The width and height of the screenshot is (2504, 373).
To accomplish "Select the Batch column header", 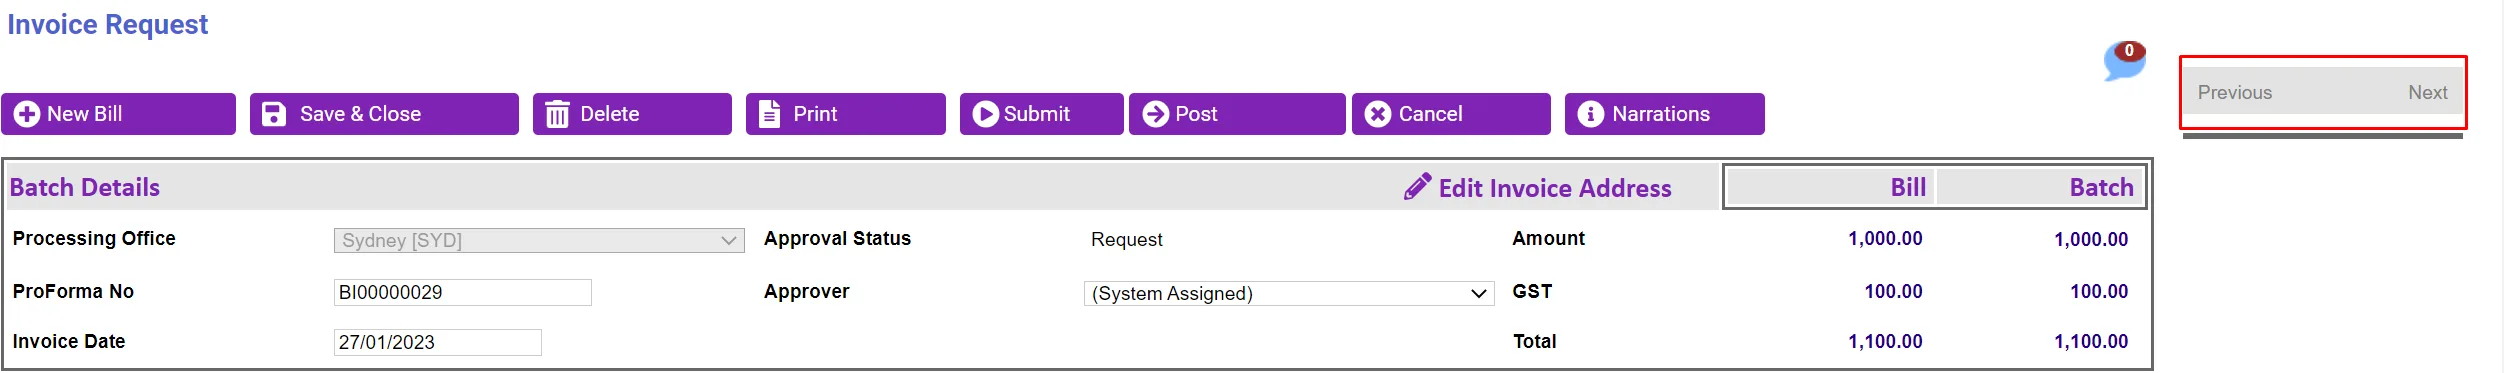I will (2101, 187).
